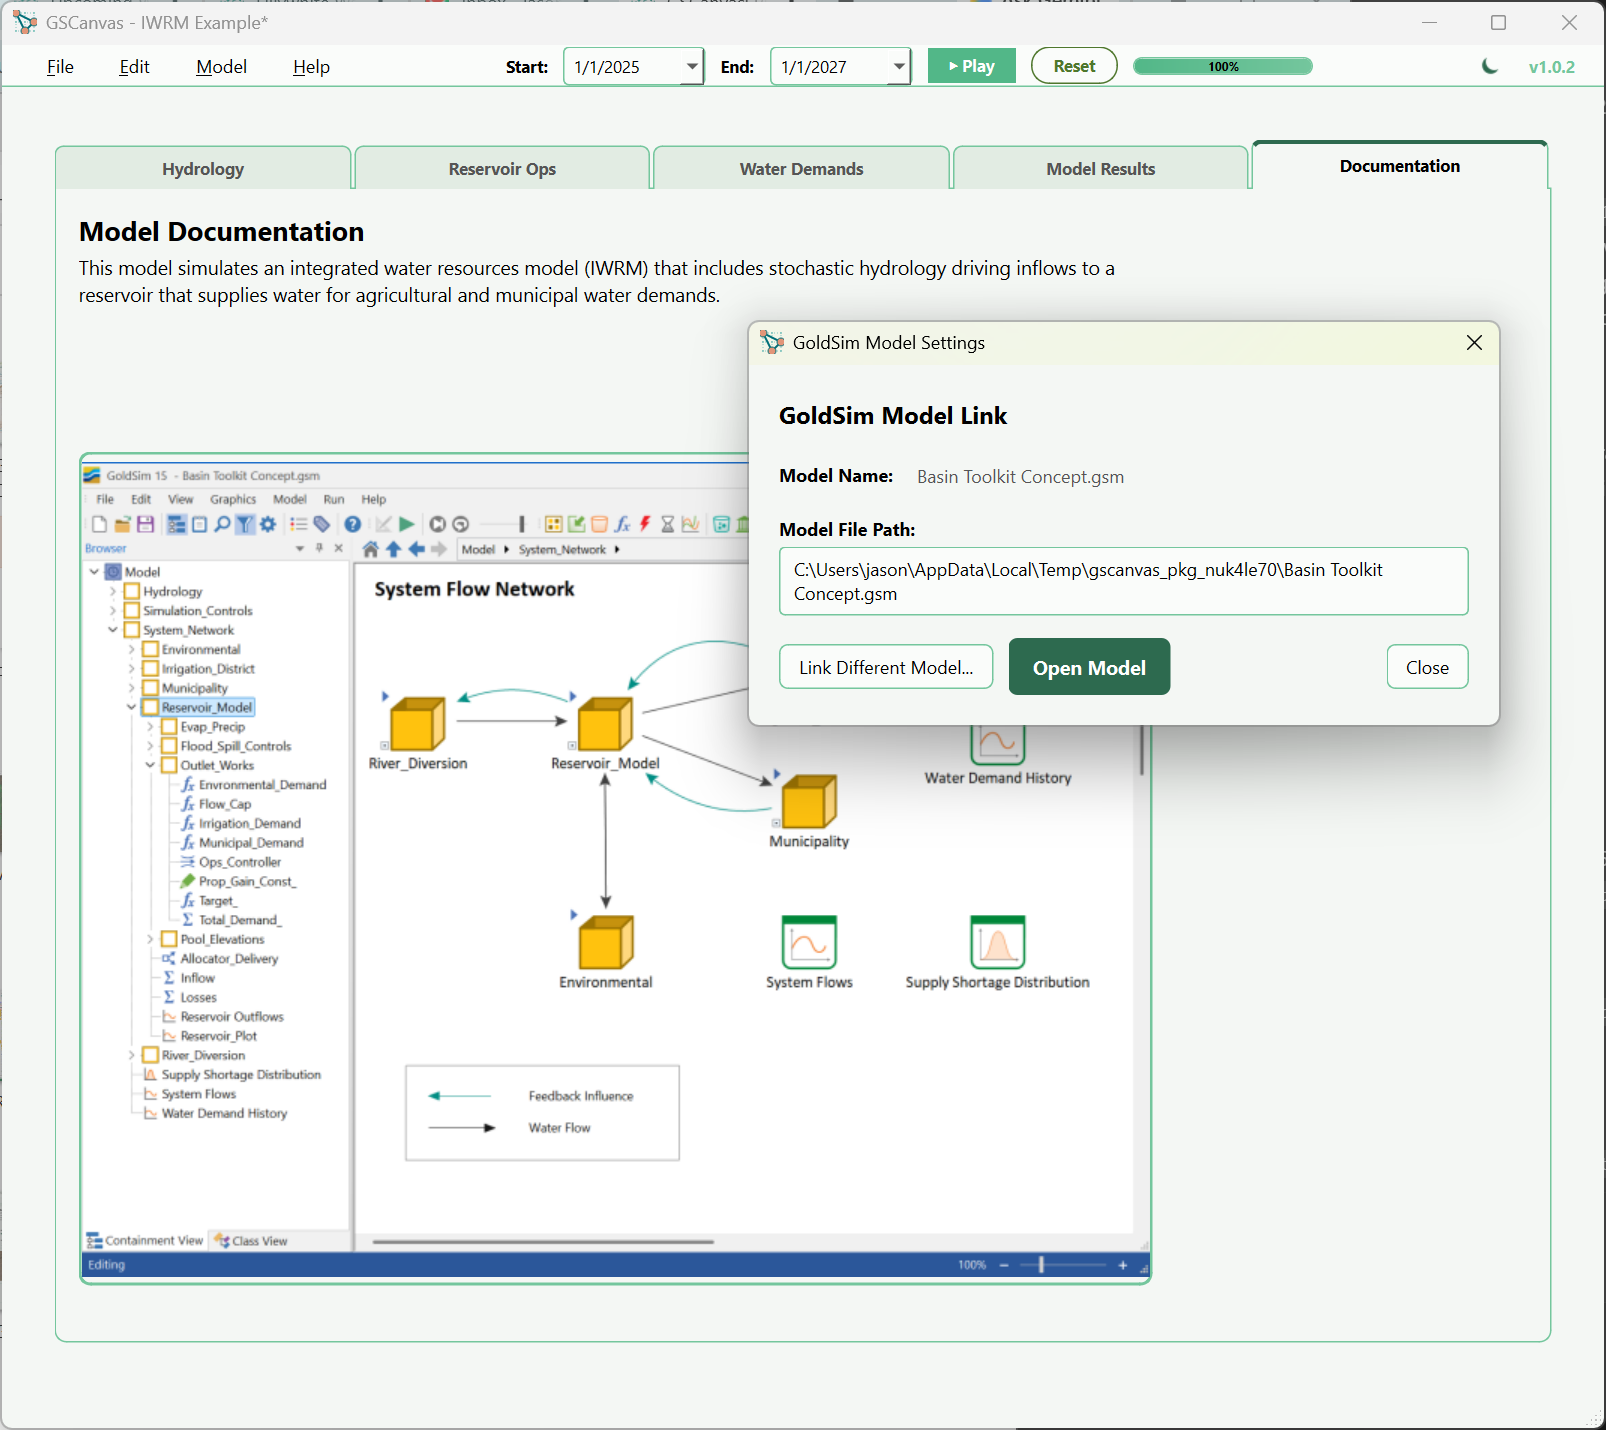Screen dimensions: 1606x1430
Task: Click the red lightning bolt icon in GoldSim toolbar
Action: point(645,524)
